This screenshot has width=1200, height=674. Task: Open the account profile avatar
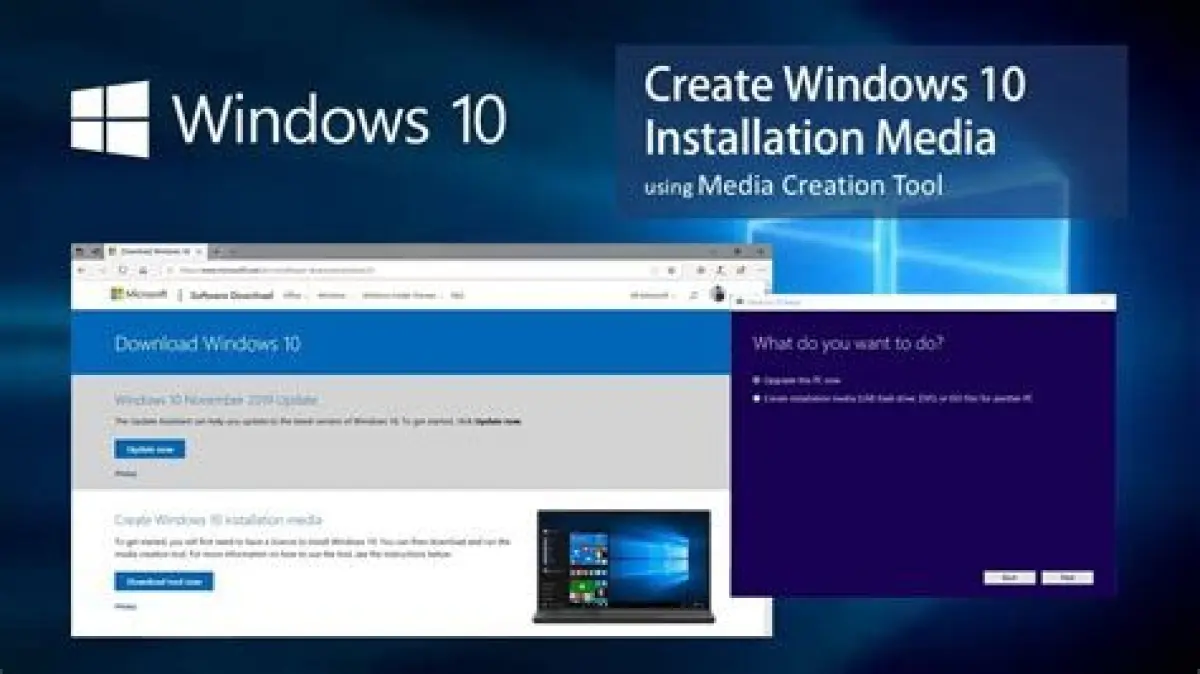(717, 294)
